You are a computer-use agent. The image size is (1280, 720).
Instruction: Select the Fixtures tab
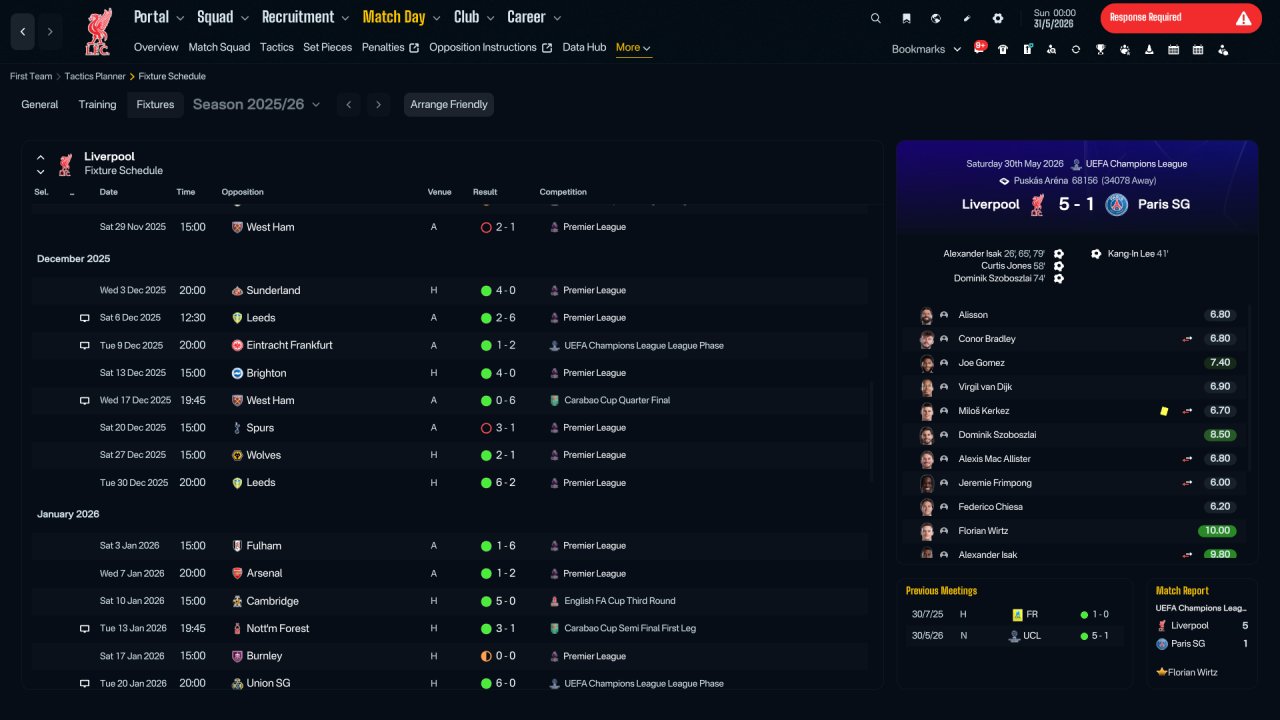pyautogui.click(x=155, y=105)
